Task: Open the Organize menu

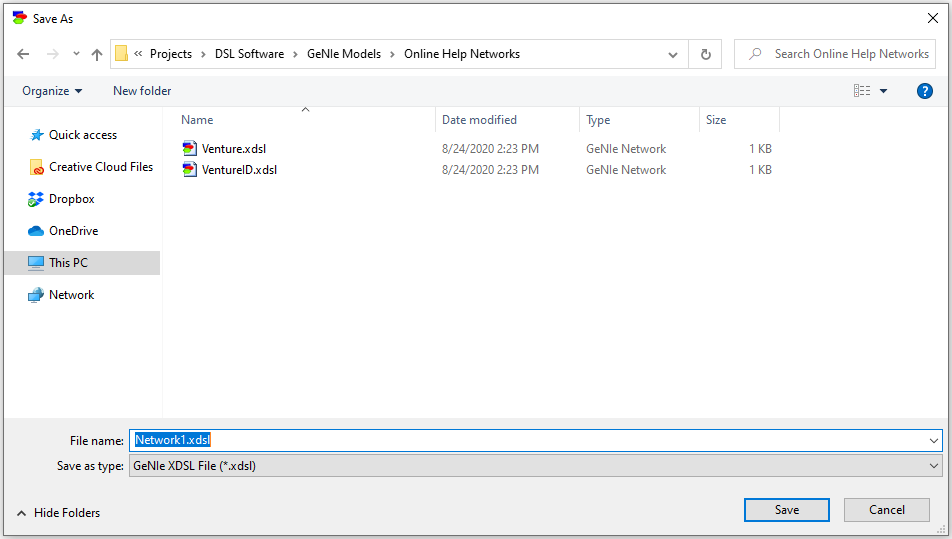Action: click(52, 91)
